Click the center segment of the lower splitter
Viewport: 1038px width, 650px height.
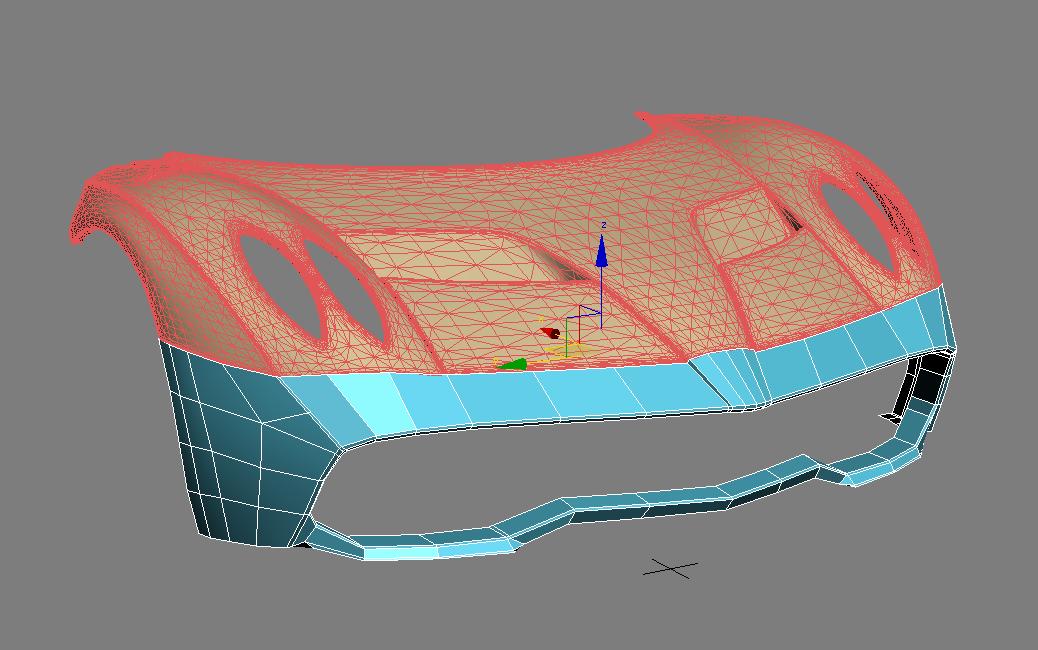tap(600, 505)
